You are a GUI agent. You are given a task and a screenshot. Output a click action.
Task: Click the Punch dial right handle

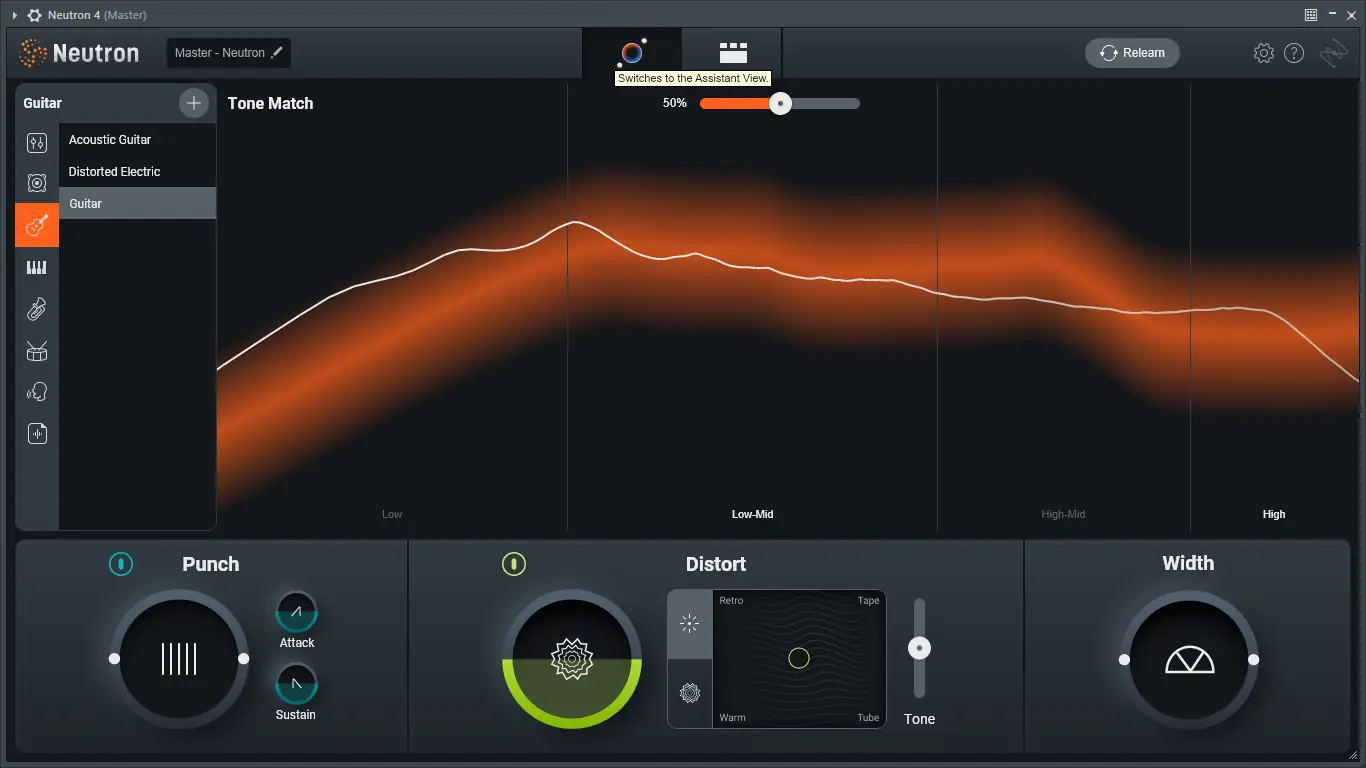[x=243, y=658]
